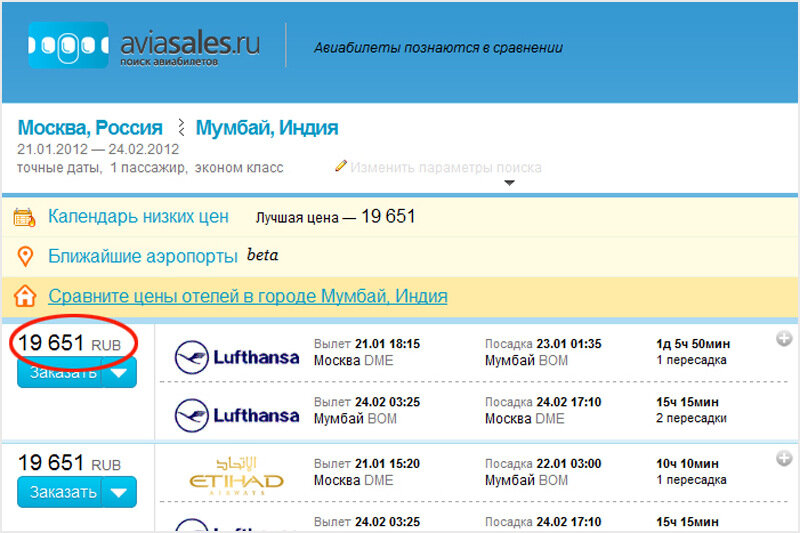This screenshot has width=800, height=533.
Task: Click the pencil icon to edit search
Action: pos(341,166)
